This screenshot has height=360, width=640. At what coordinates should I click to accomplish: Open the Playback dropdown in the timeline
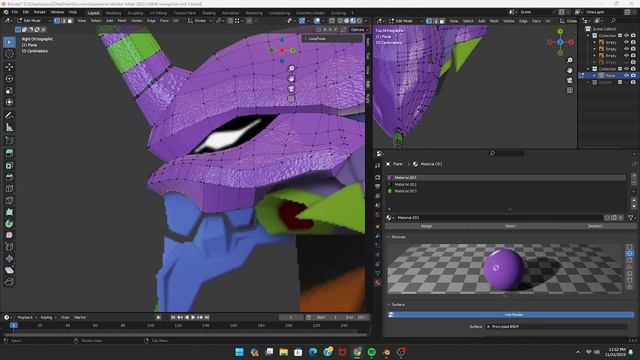point(27,317)
